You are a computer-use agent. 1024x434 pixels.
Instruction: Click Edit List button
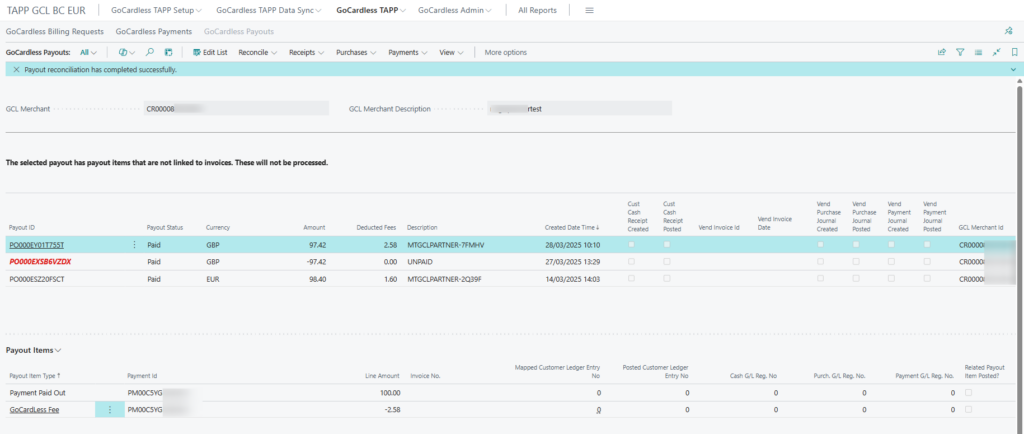[x=210, y=52]
